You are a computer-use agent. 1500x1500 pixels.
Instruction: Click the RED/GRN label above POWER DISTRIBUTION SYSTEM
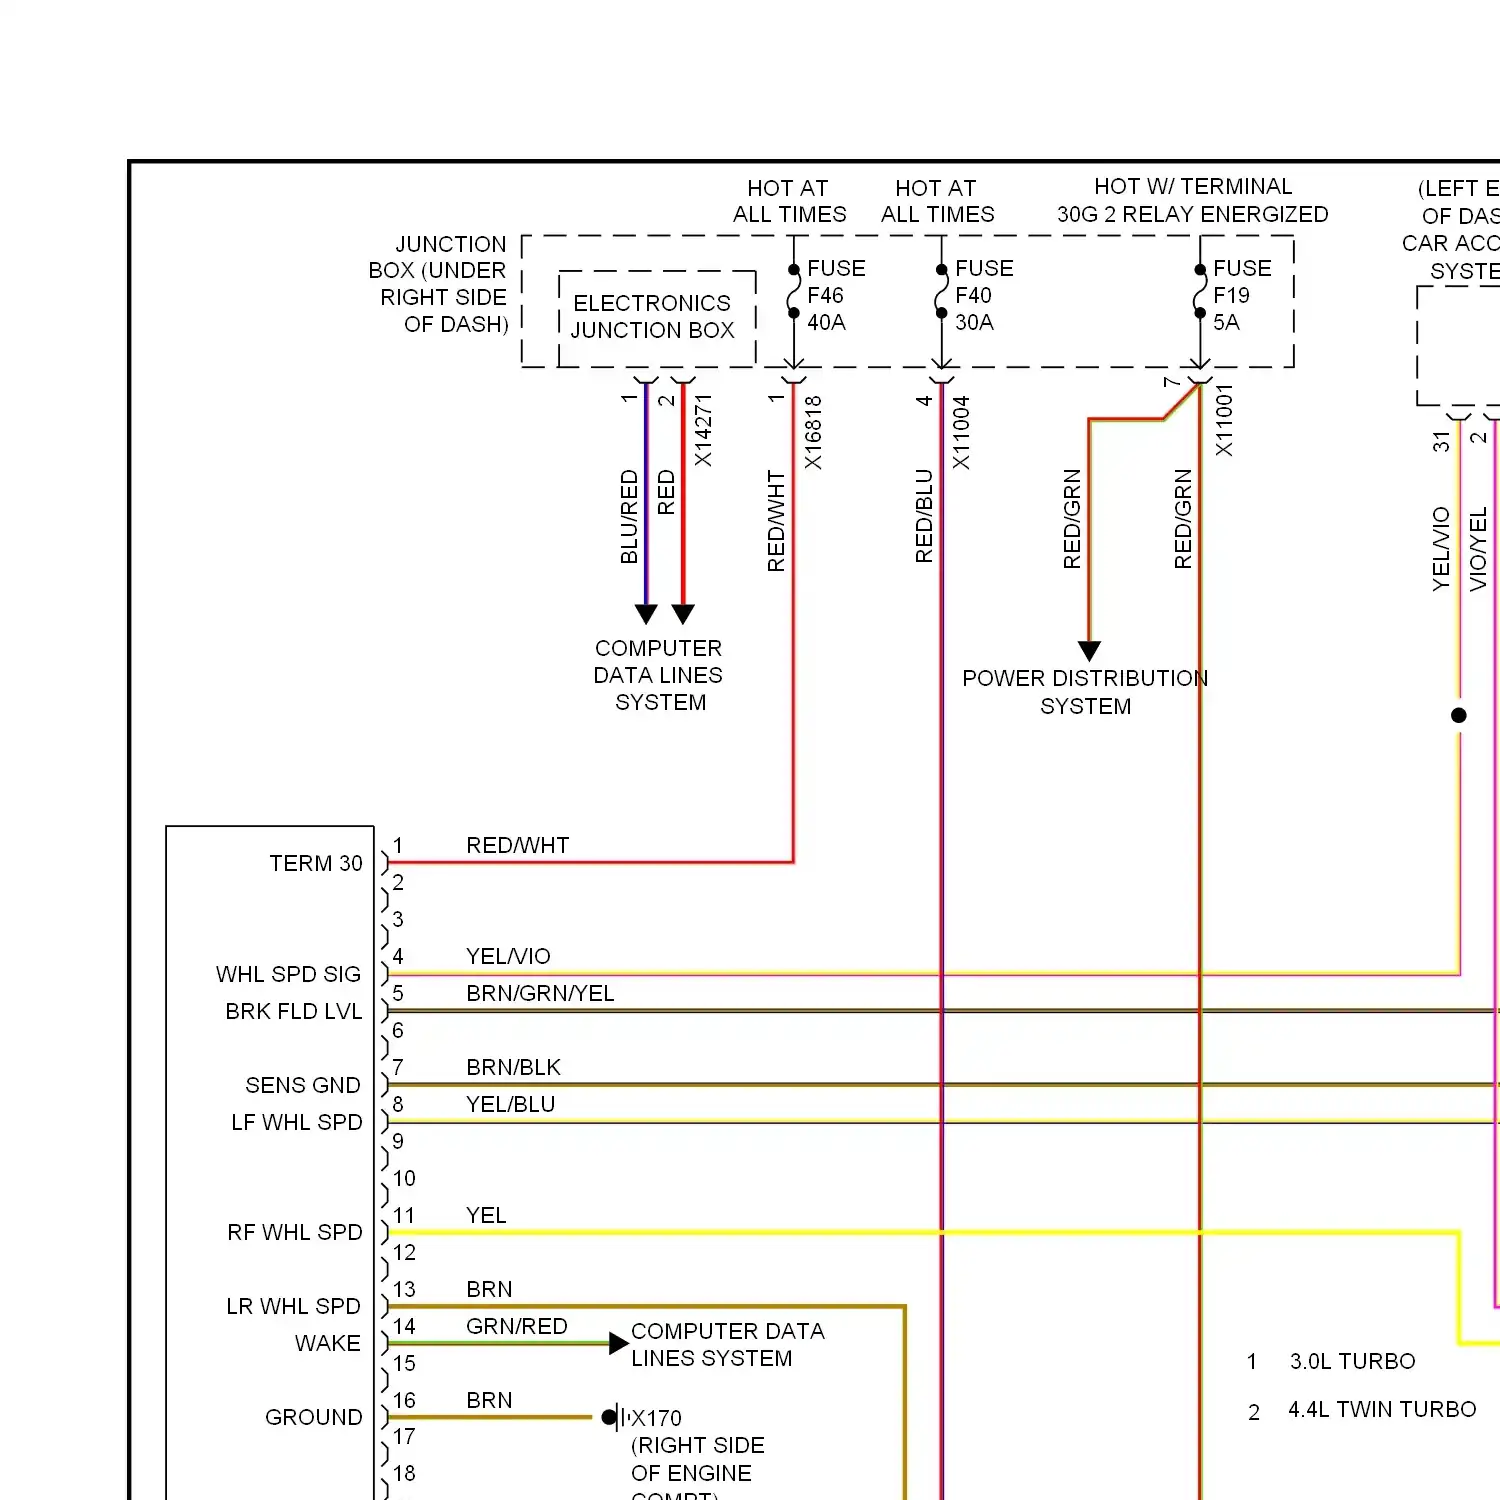1072,519
